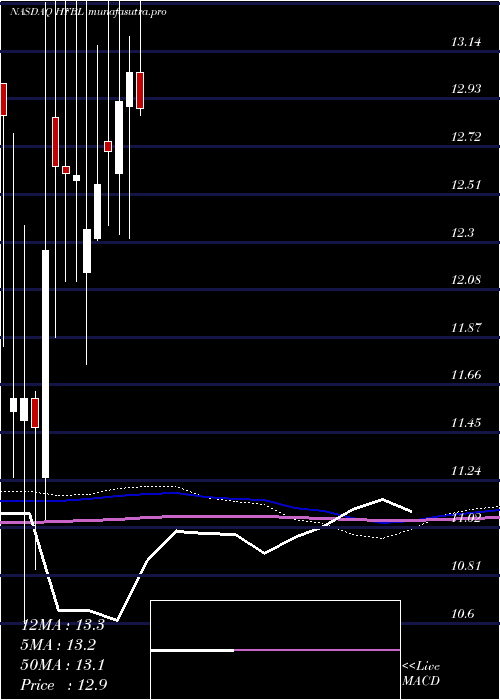Click the 11.66 price axis label
500x700 pixels.
coord(466,375)
